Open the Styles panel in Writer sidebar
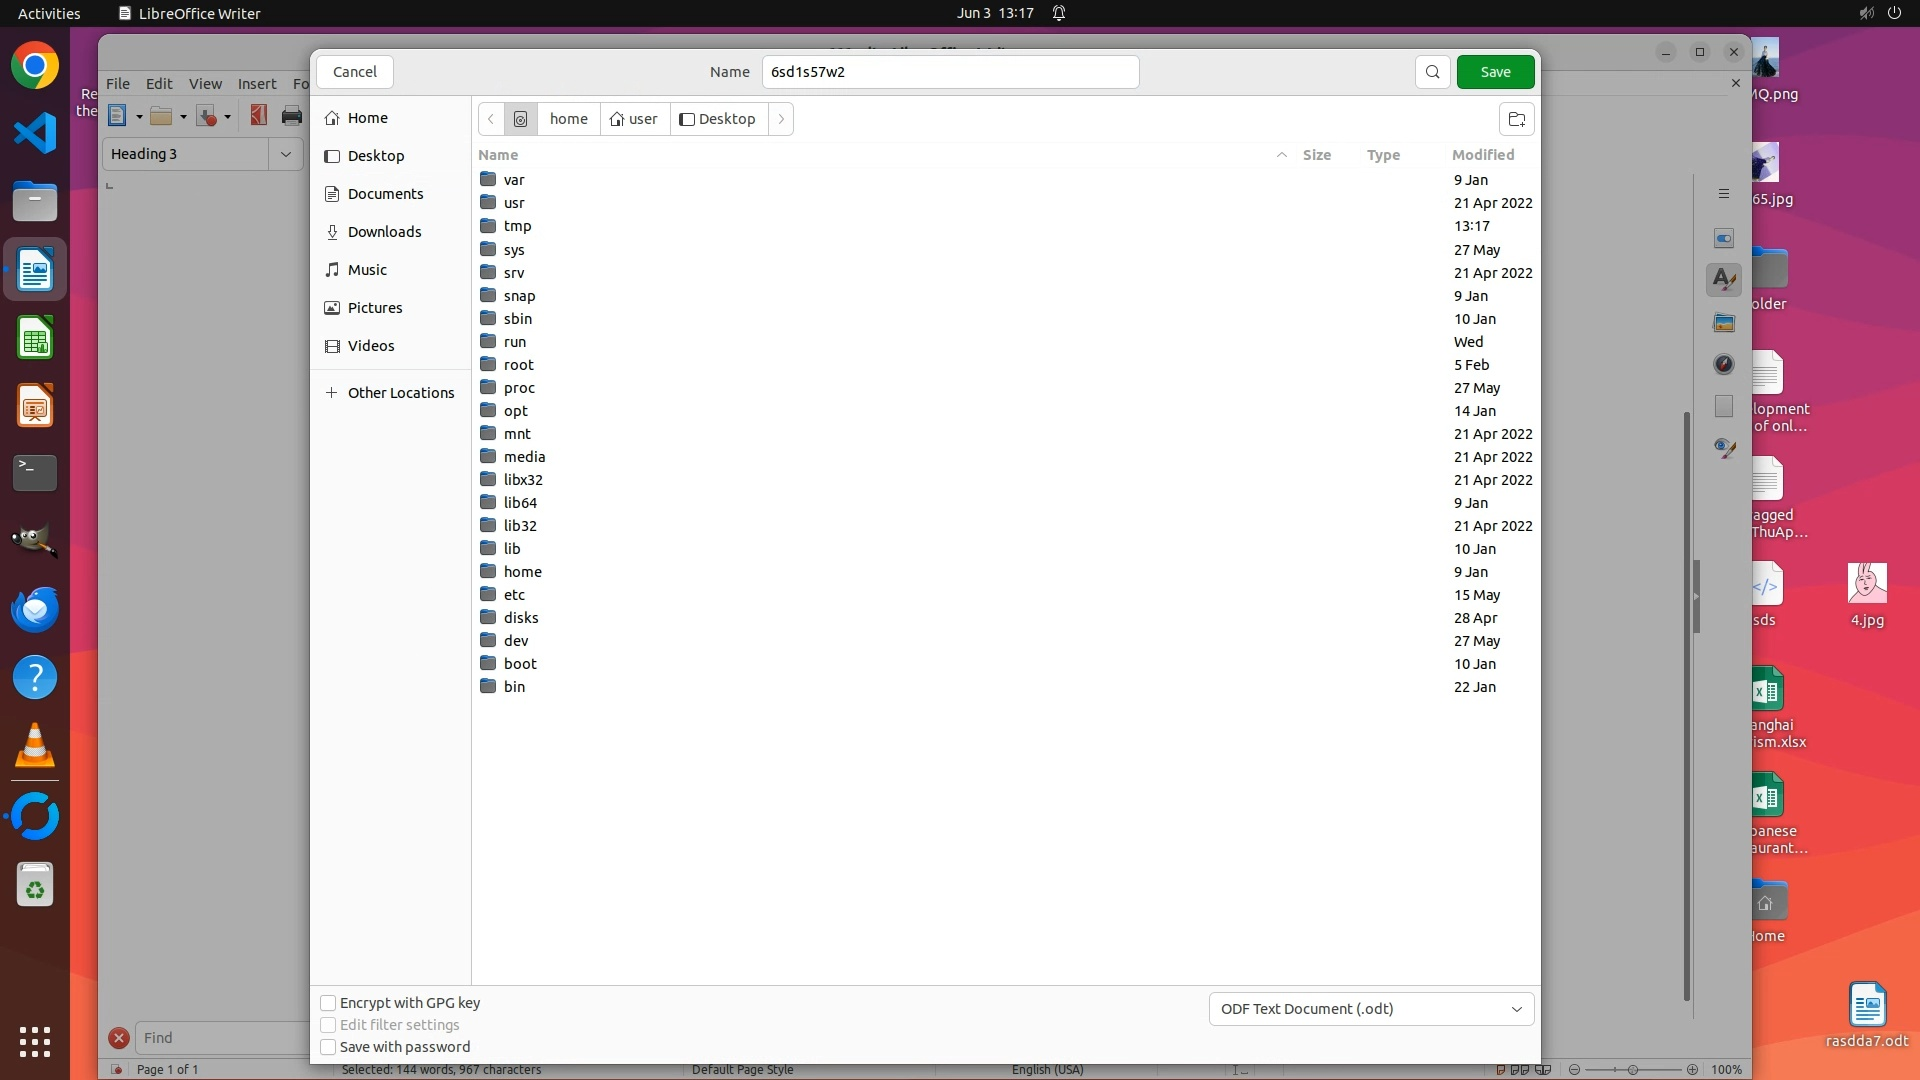 (x=1723, y=280)
